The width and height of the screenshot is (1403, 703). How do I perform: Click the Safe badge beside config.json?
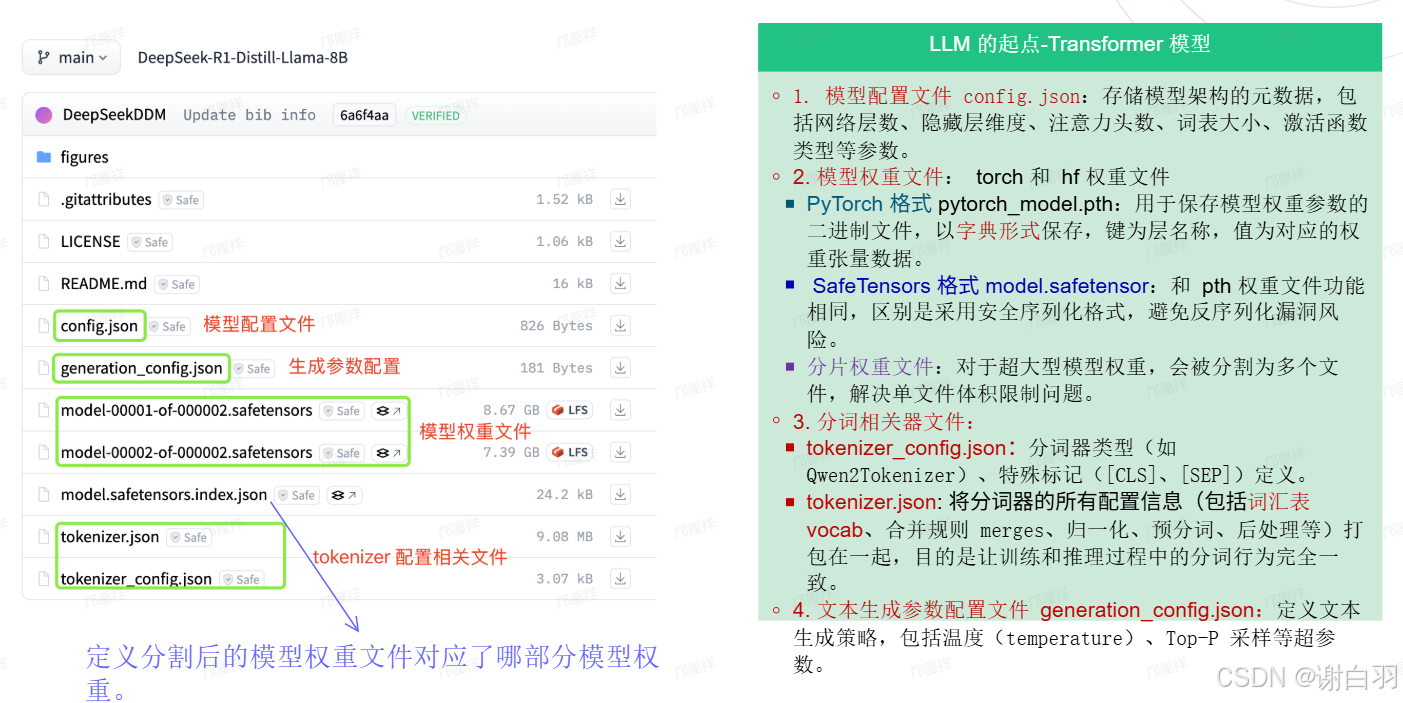(168, 326)
